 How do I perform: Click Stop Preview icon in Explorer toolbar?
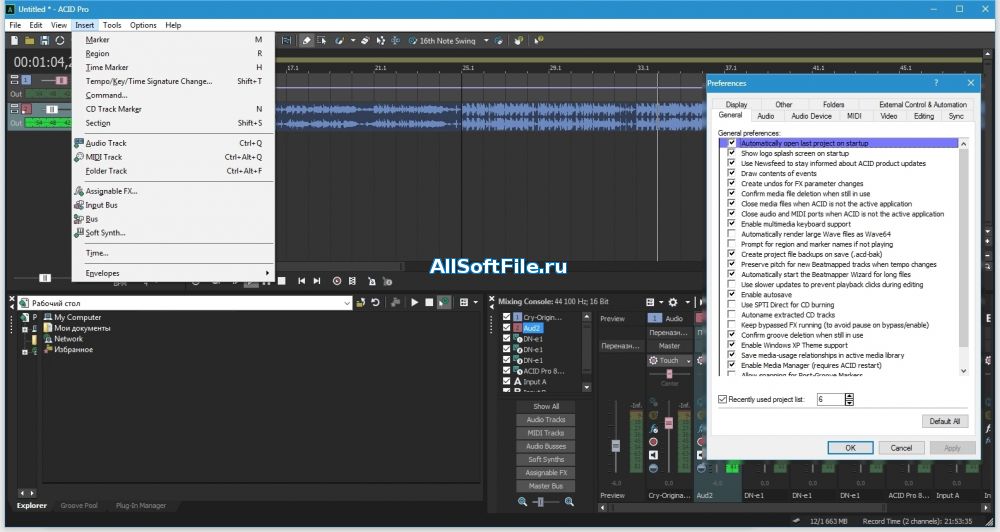tap(429, 302)
